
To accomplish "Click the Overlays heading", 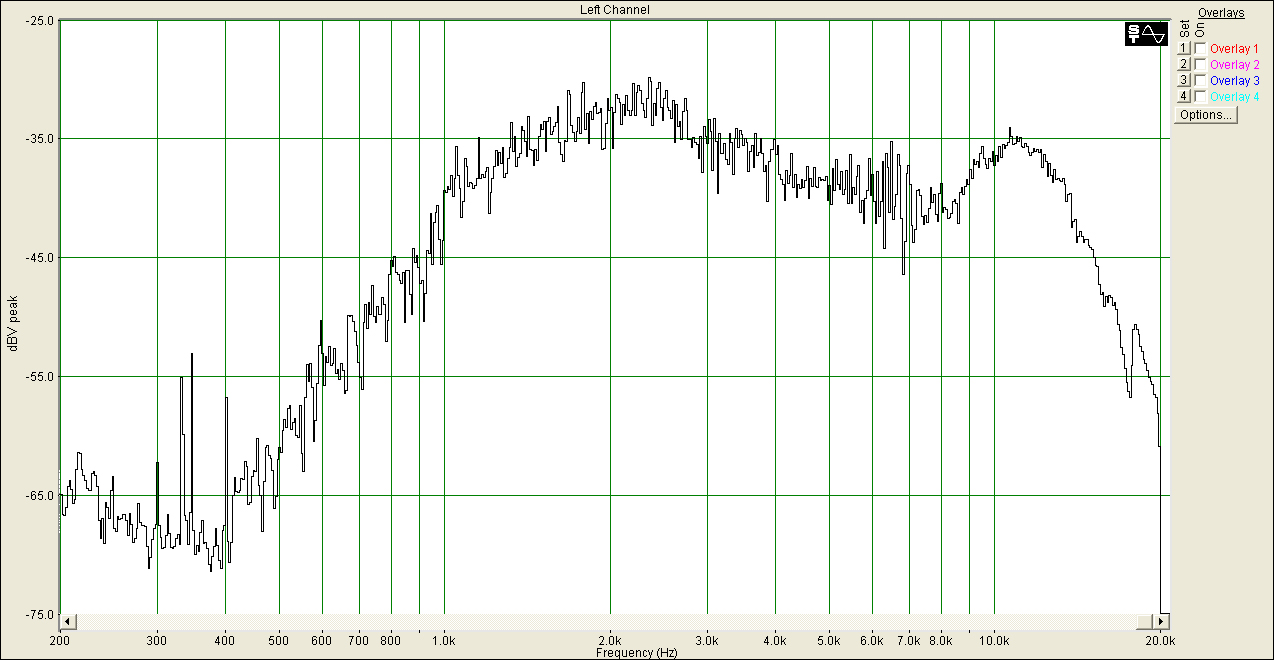I will click(x=1221, y=13).
